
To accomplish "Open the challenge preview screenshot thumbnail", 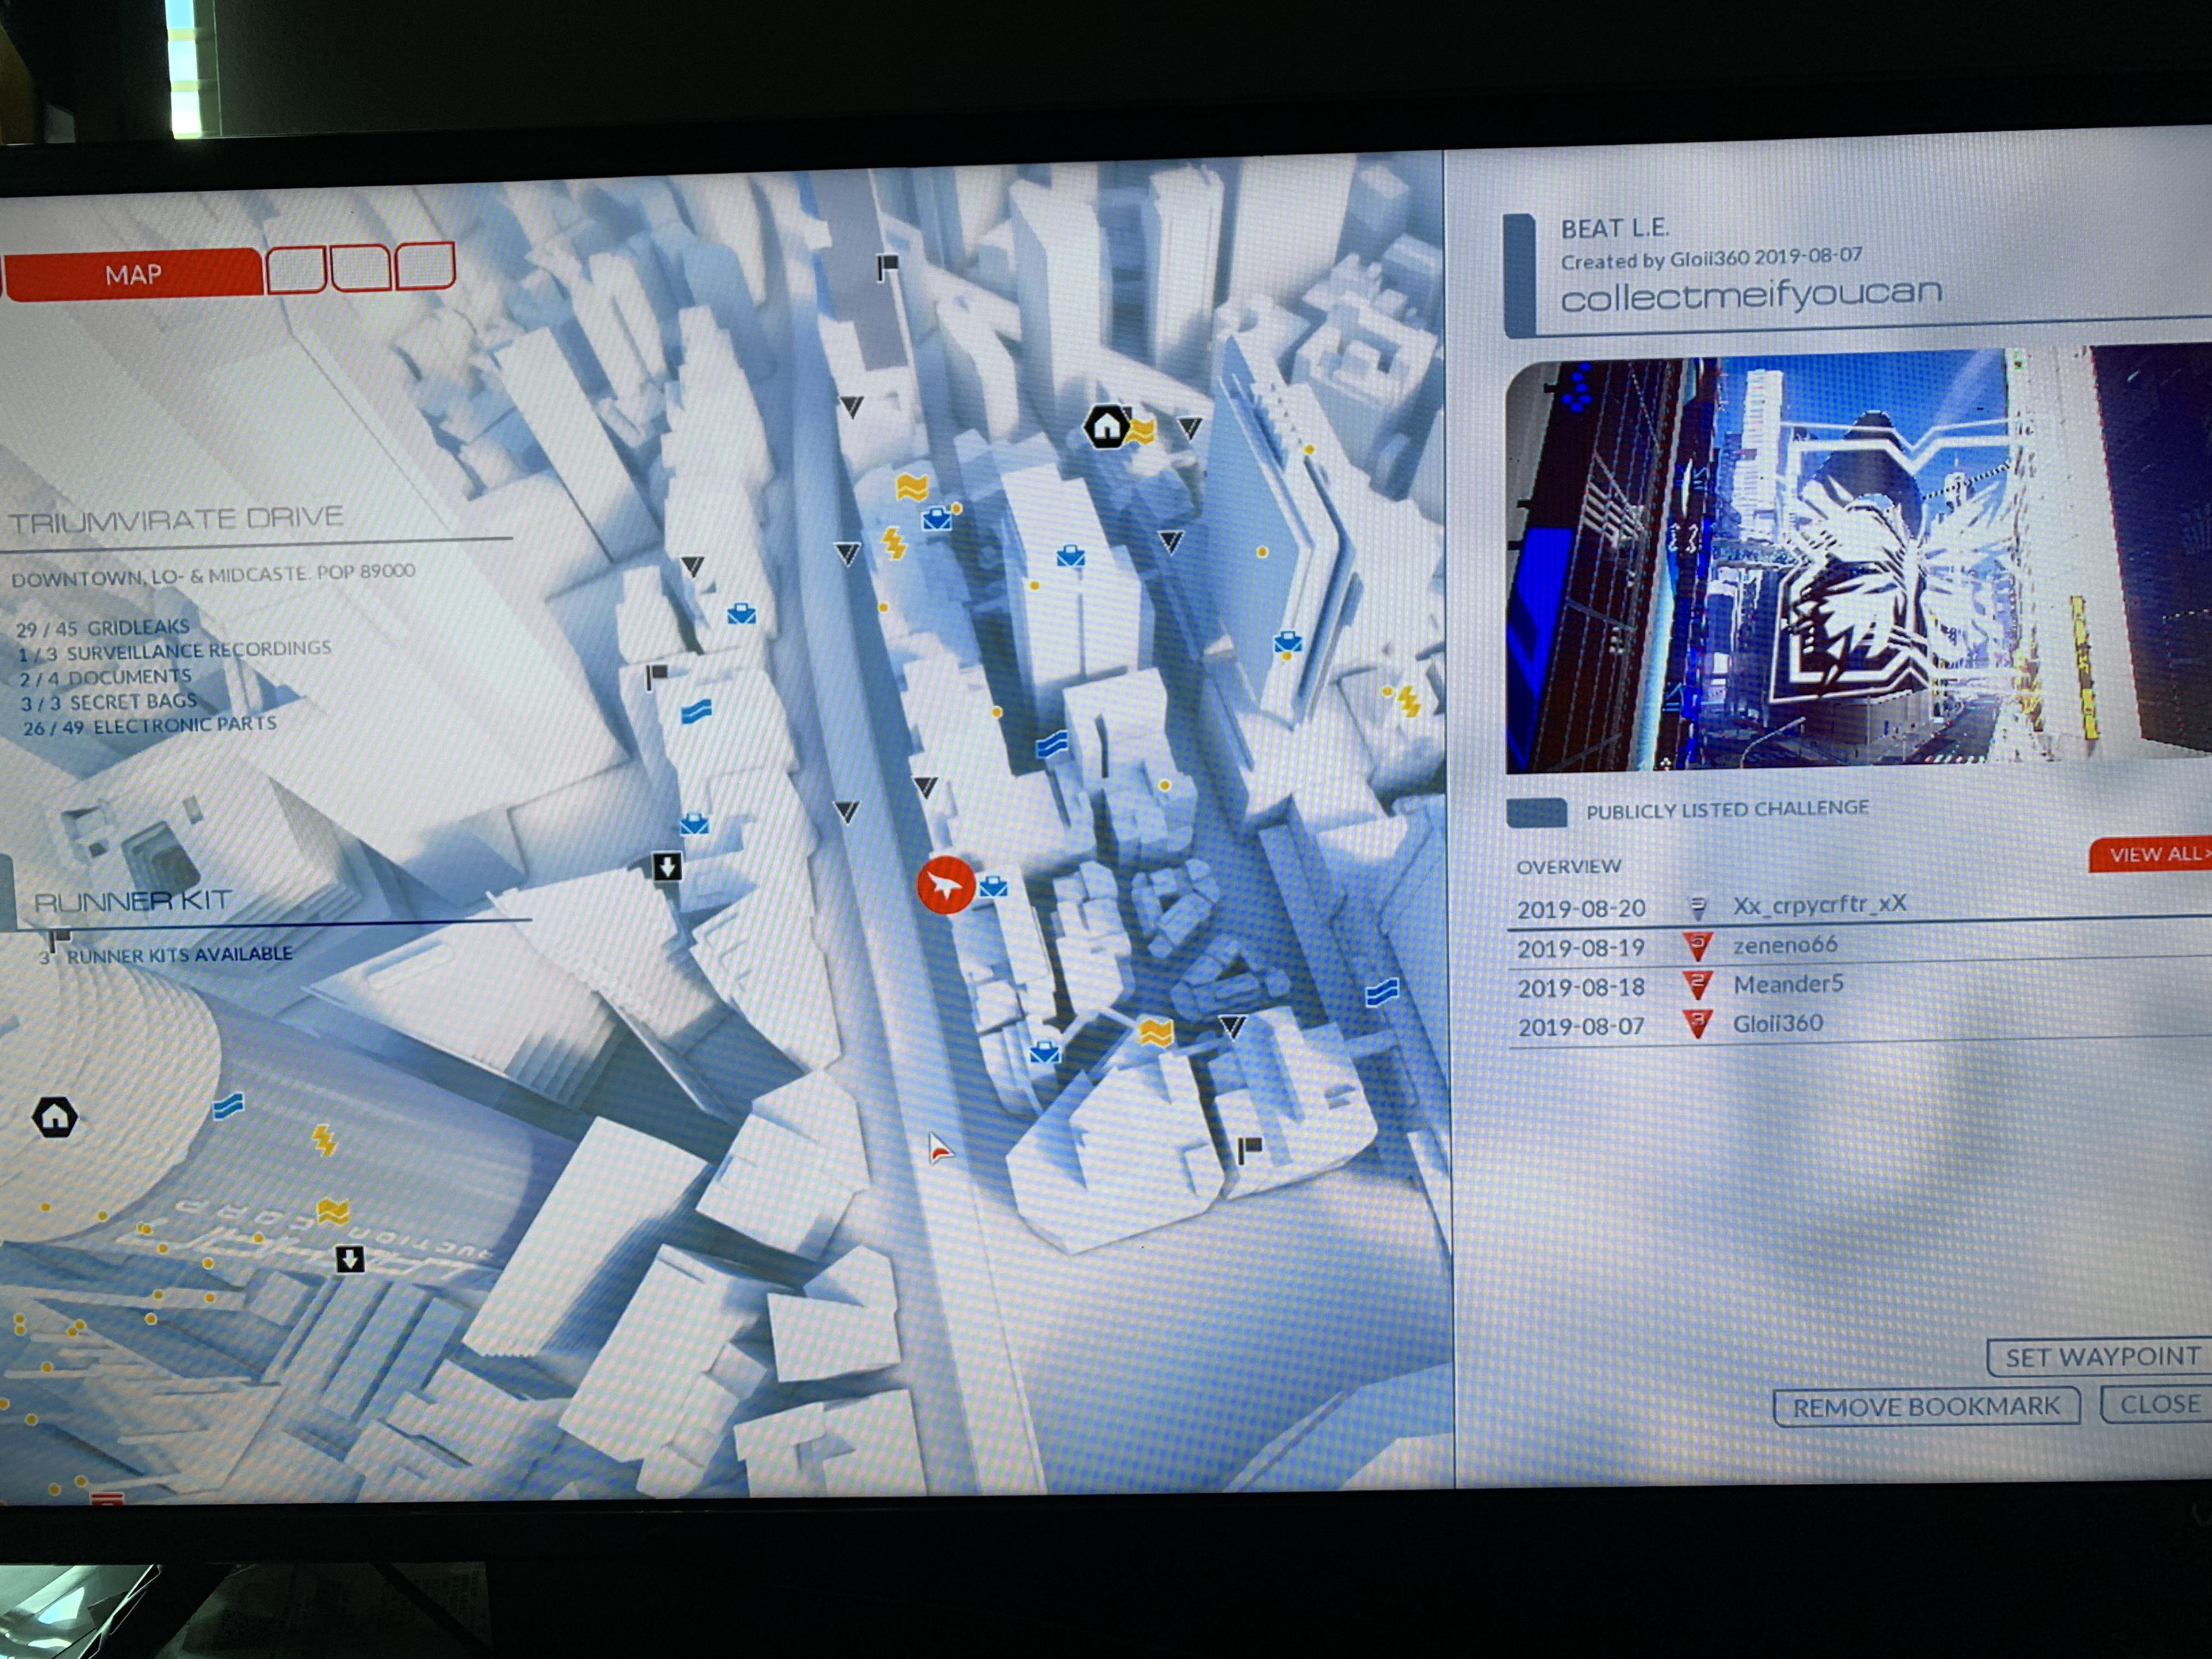I will click(1858, 559).
